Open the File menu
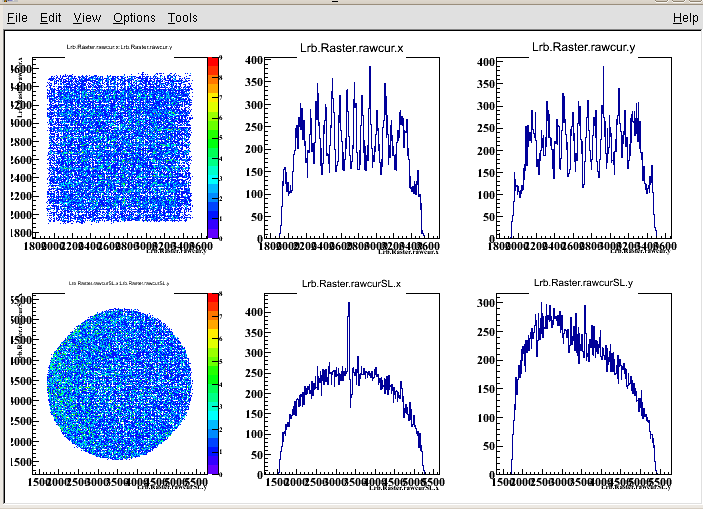 (17, 18)
